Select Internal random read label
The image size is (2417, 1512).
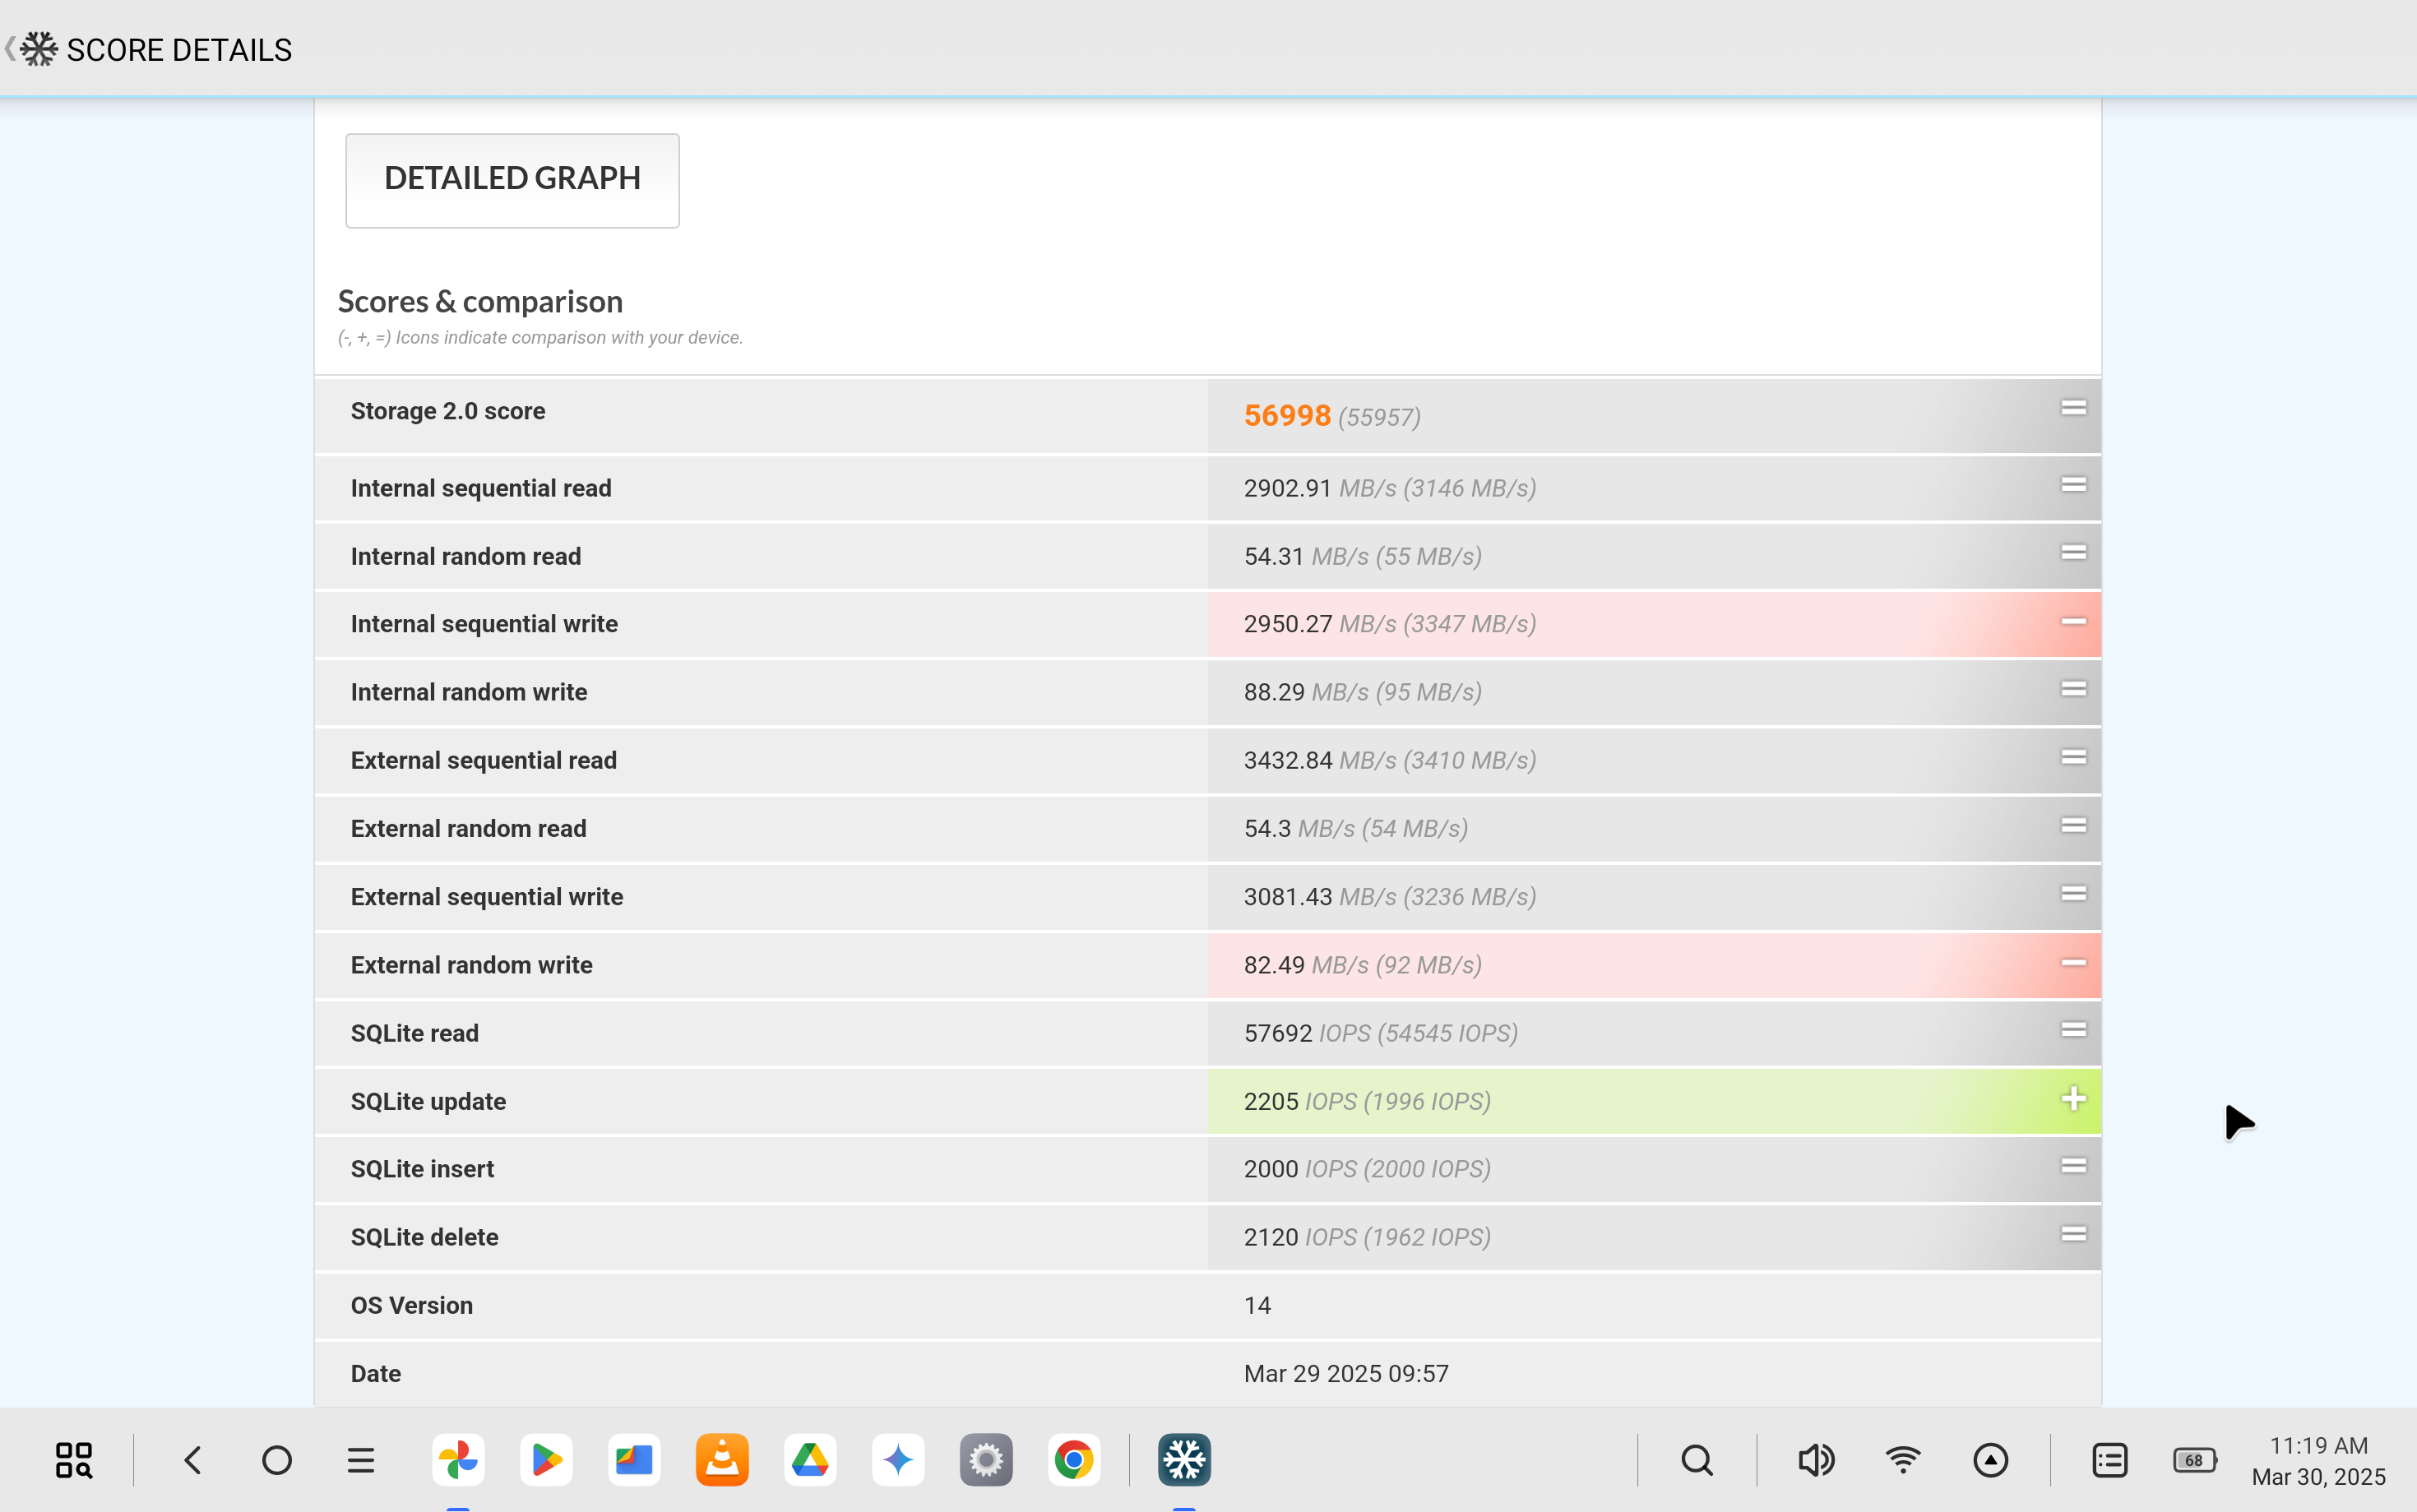tap(466, 556)
